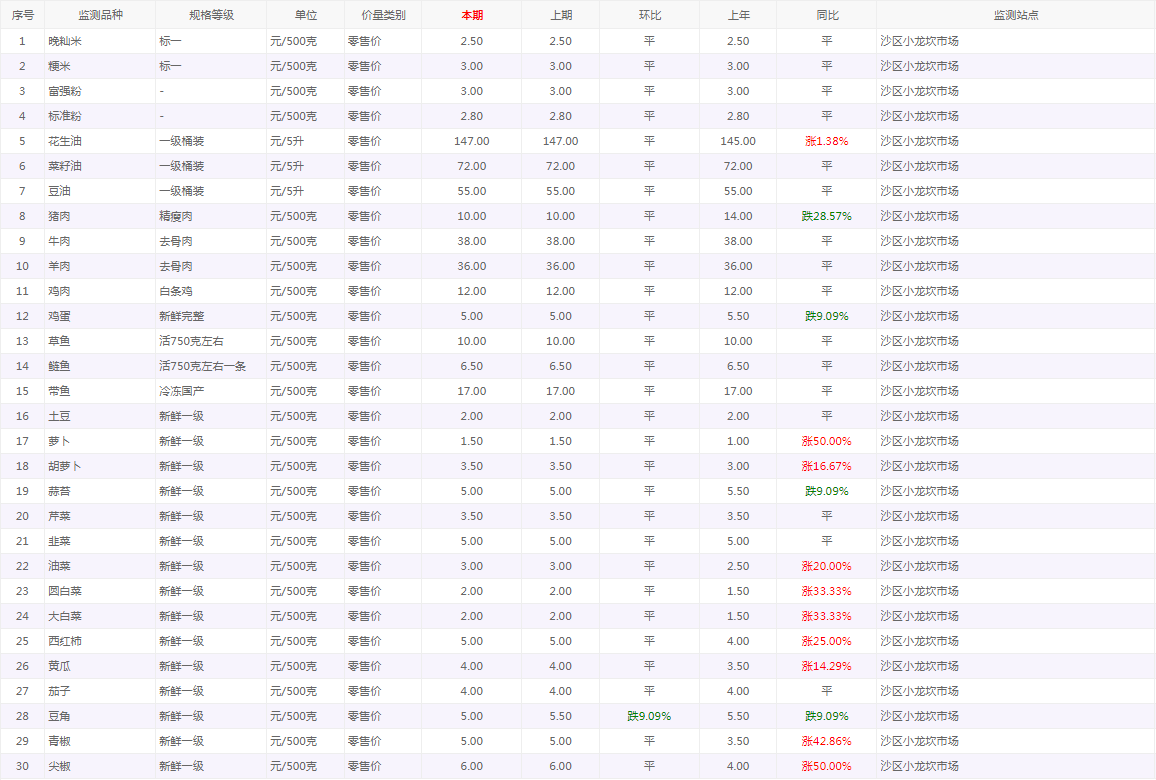The height and width of the screenshot is (780, 1156).
Task: Click the 青椒 row's 涨42.86% value
Action: pyautogui.click(x=826, y=741)
